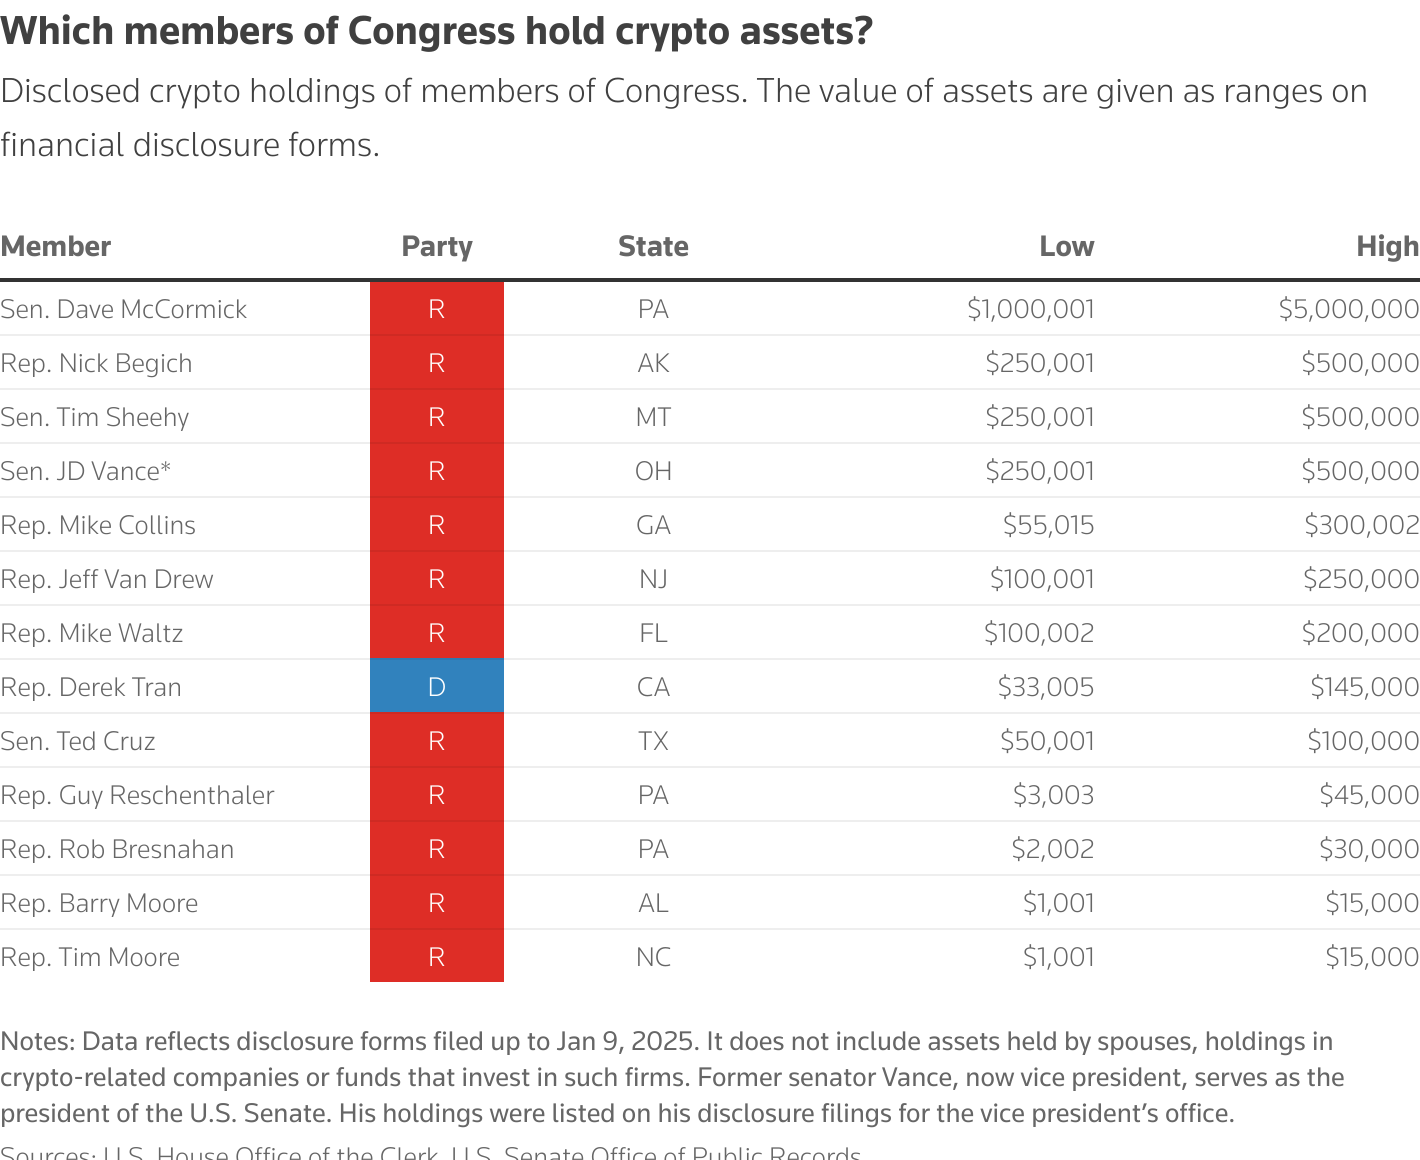Click the Low column header

pyautogui.click(x=1066, y=247)
